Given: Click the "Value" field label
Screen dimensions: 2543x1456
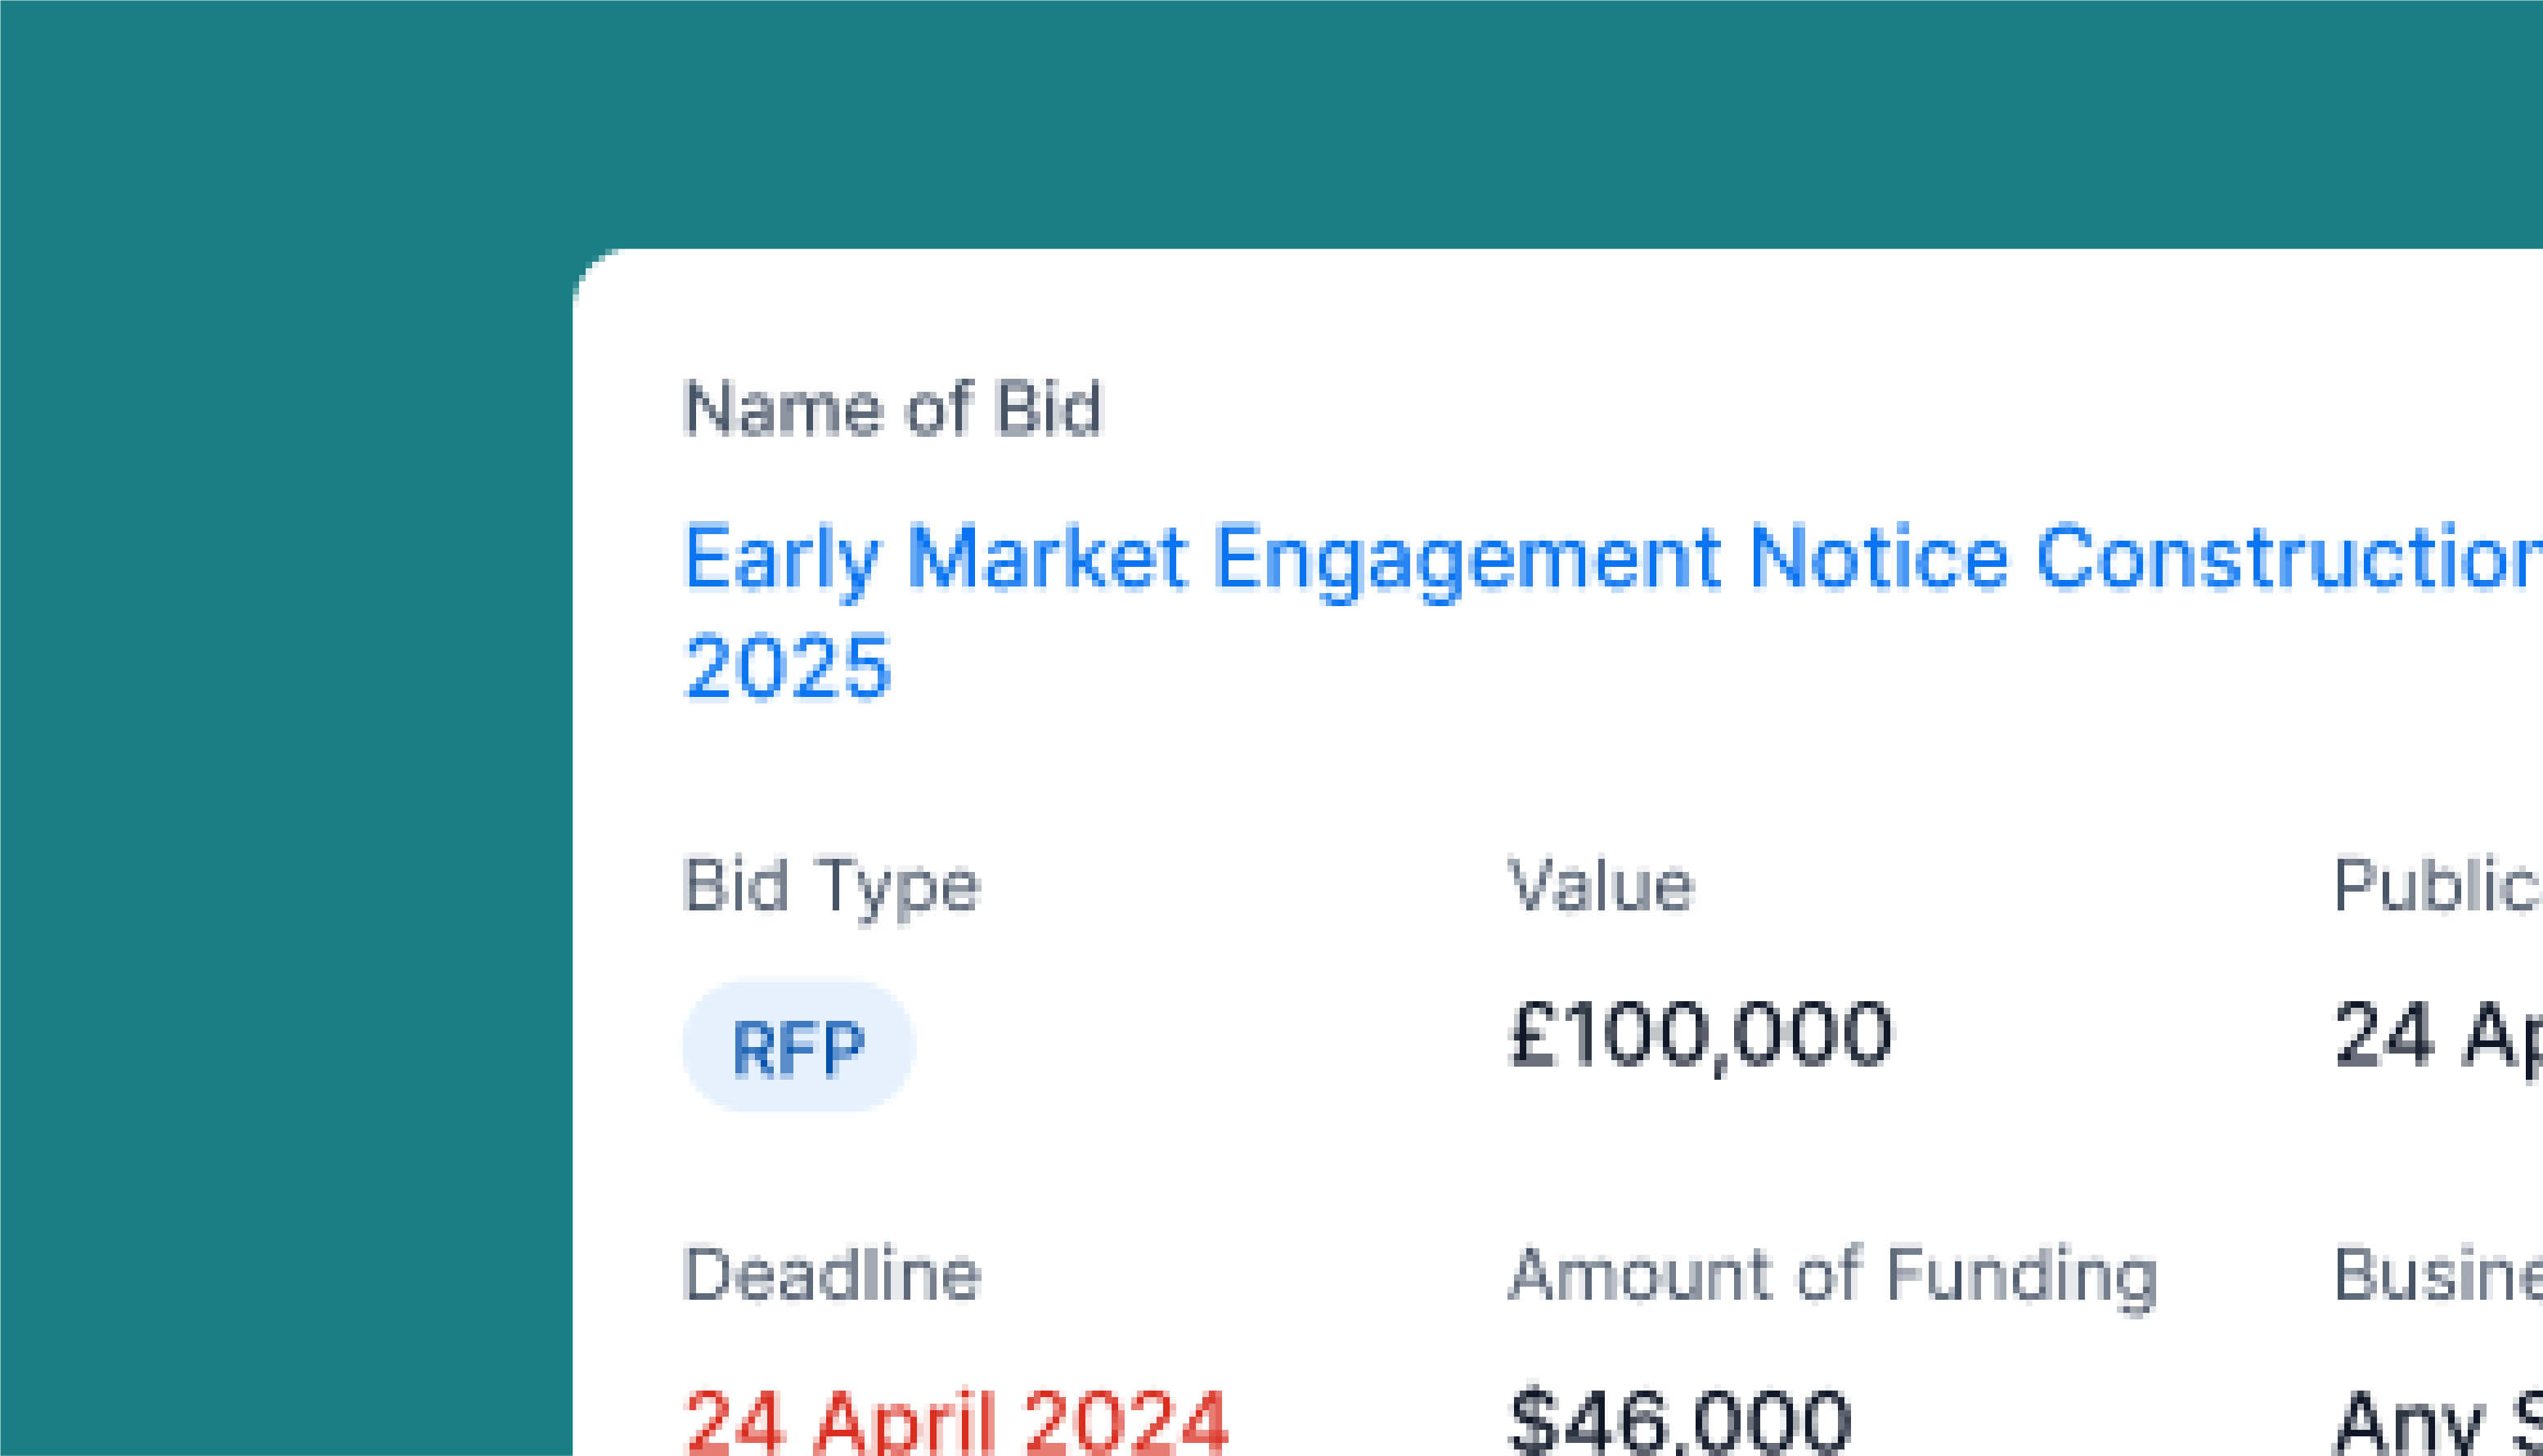Looking at the screenshot, I should (x=1600, y=886).
